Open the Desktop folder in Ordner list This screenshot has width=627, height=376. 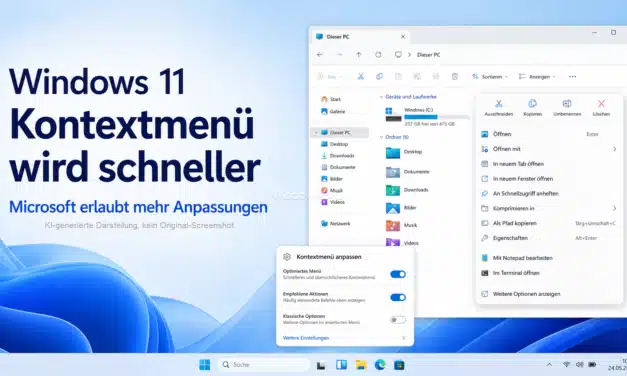pos(404,152)
